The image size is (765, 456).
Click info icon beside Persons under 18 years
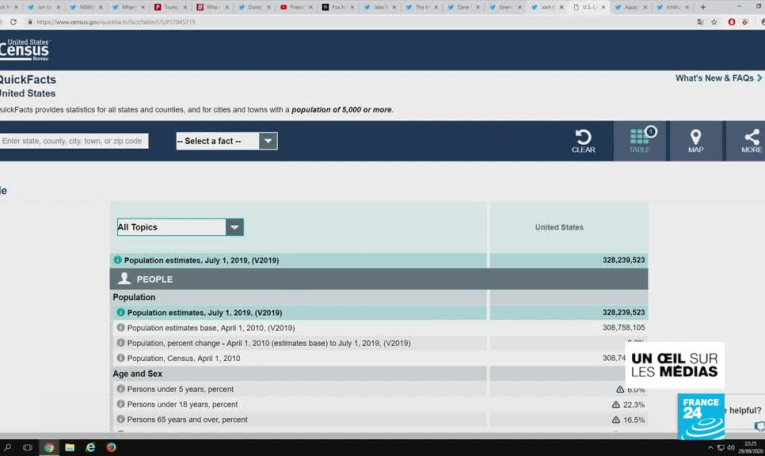click(x=121, y=404)
